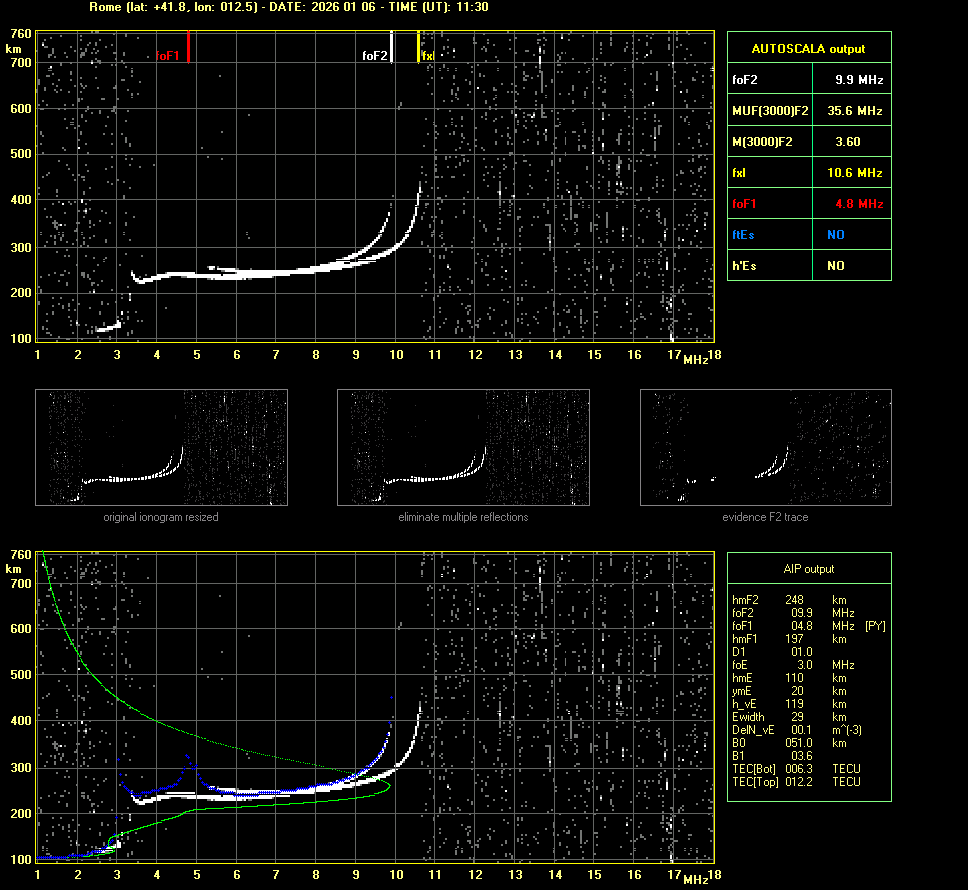Open the eliminate multiple reflections thumbnail
This screenshot has width=968, height=890.
coord(463,447)
